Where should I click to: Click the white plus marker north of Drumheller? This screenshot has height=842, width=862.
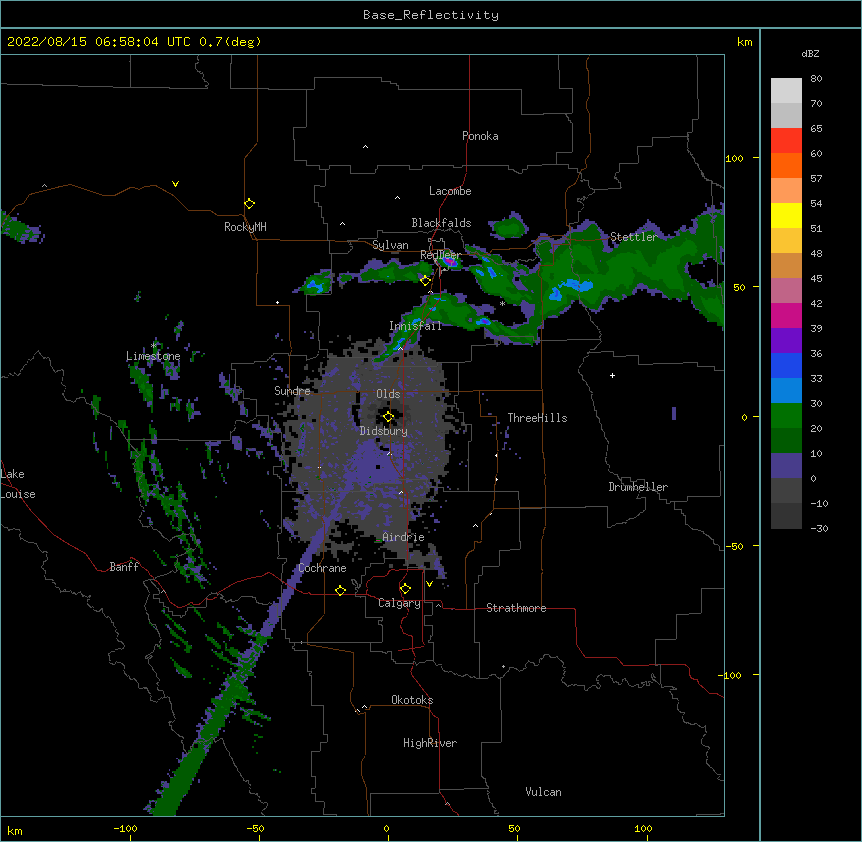tap(612, 375)
